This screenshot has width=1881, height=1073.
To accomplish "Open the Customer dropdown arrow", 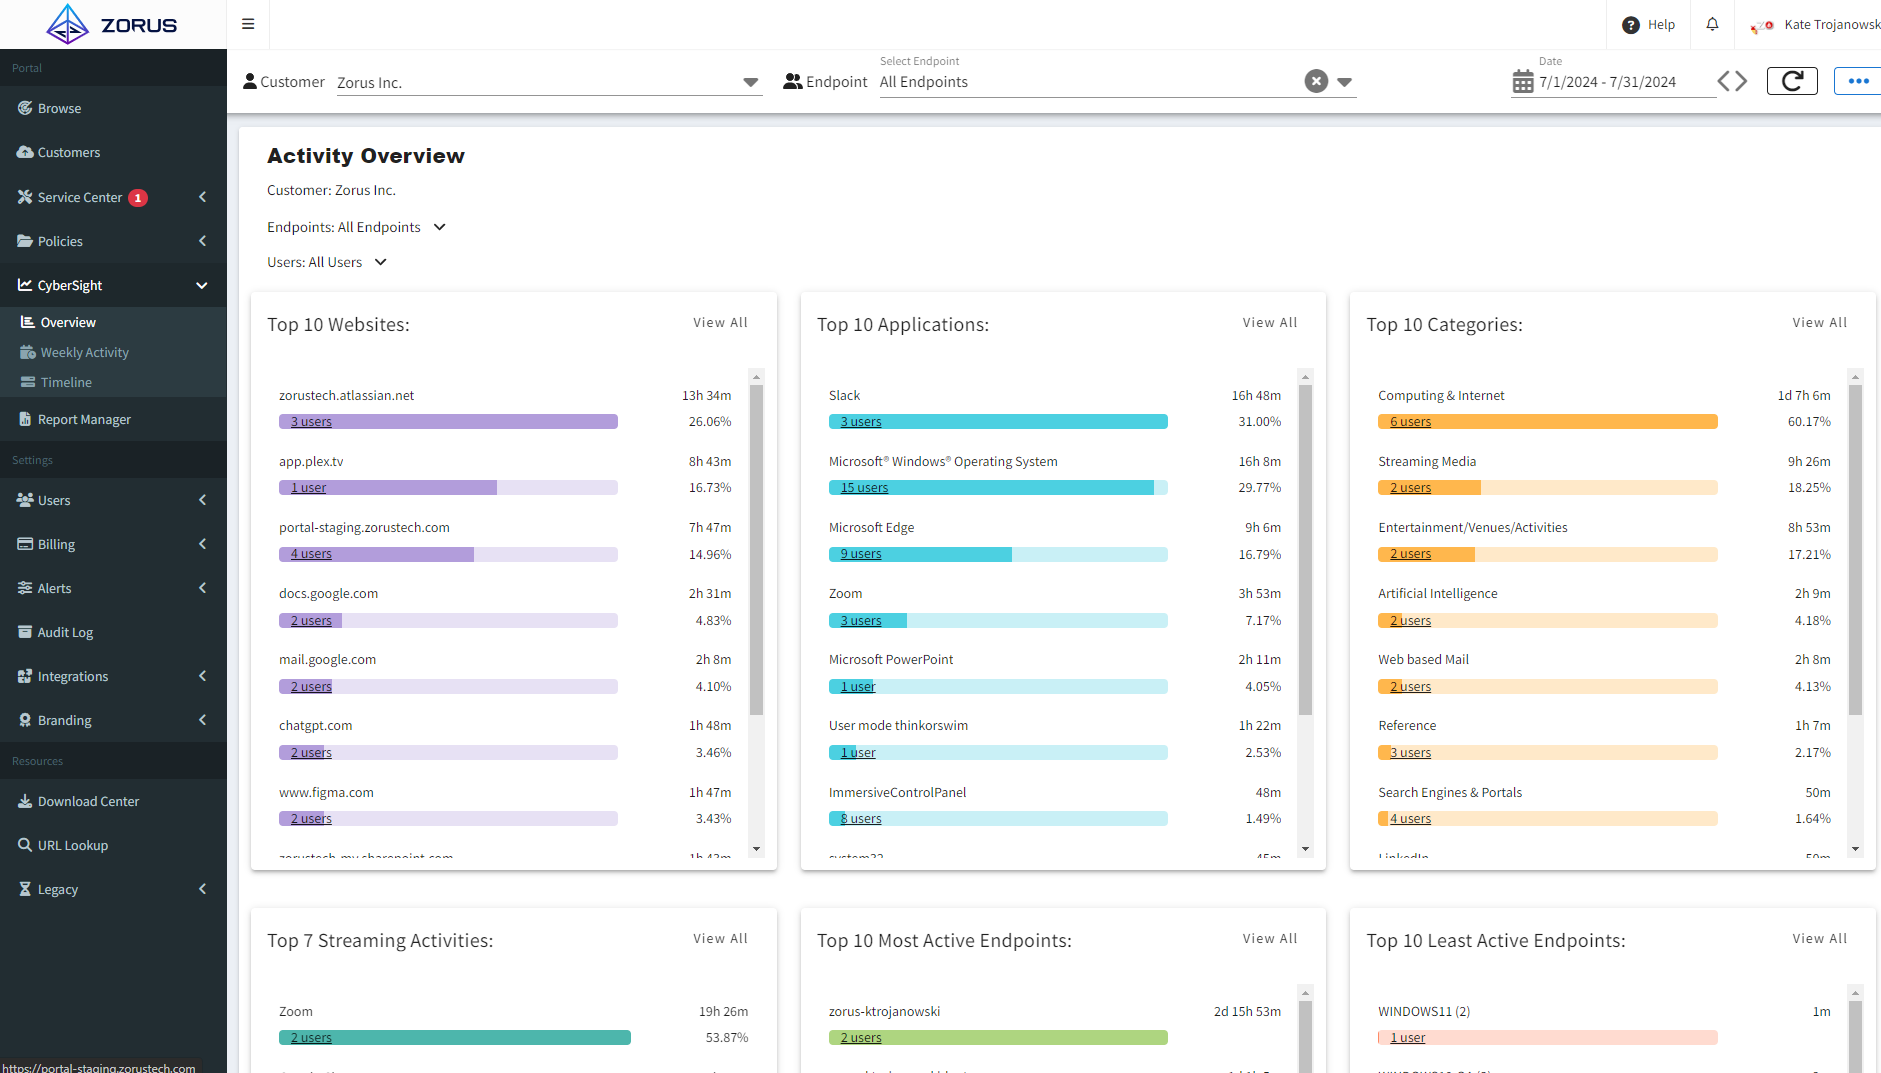I will pos(750,82).
